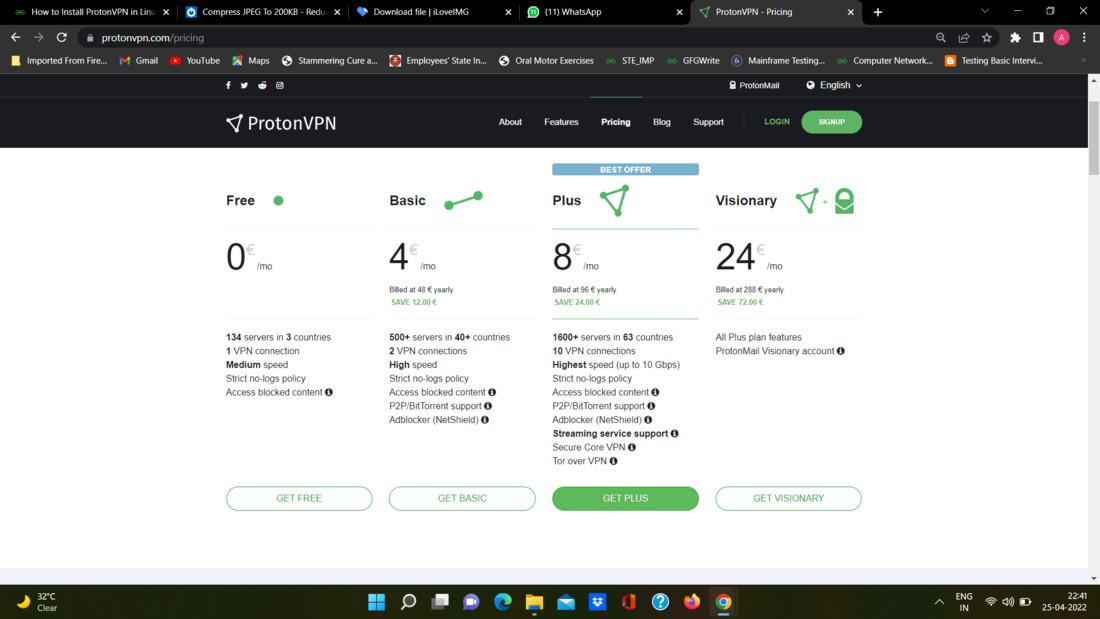
Task: Open YouTube bookmark
Action: pos(195,60)
